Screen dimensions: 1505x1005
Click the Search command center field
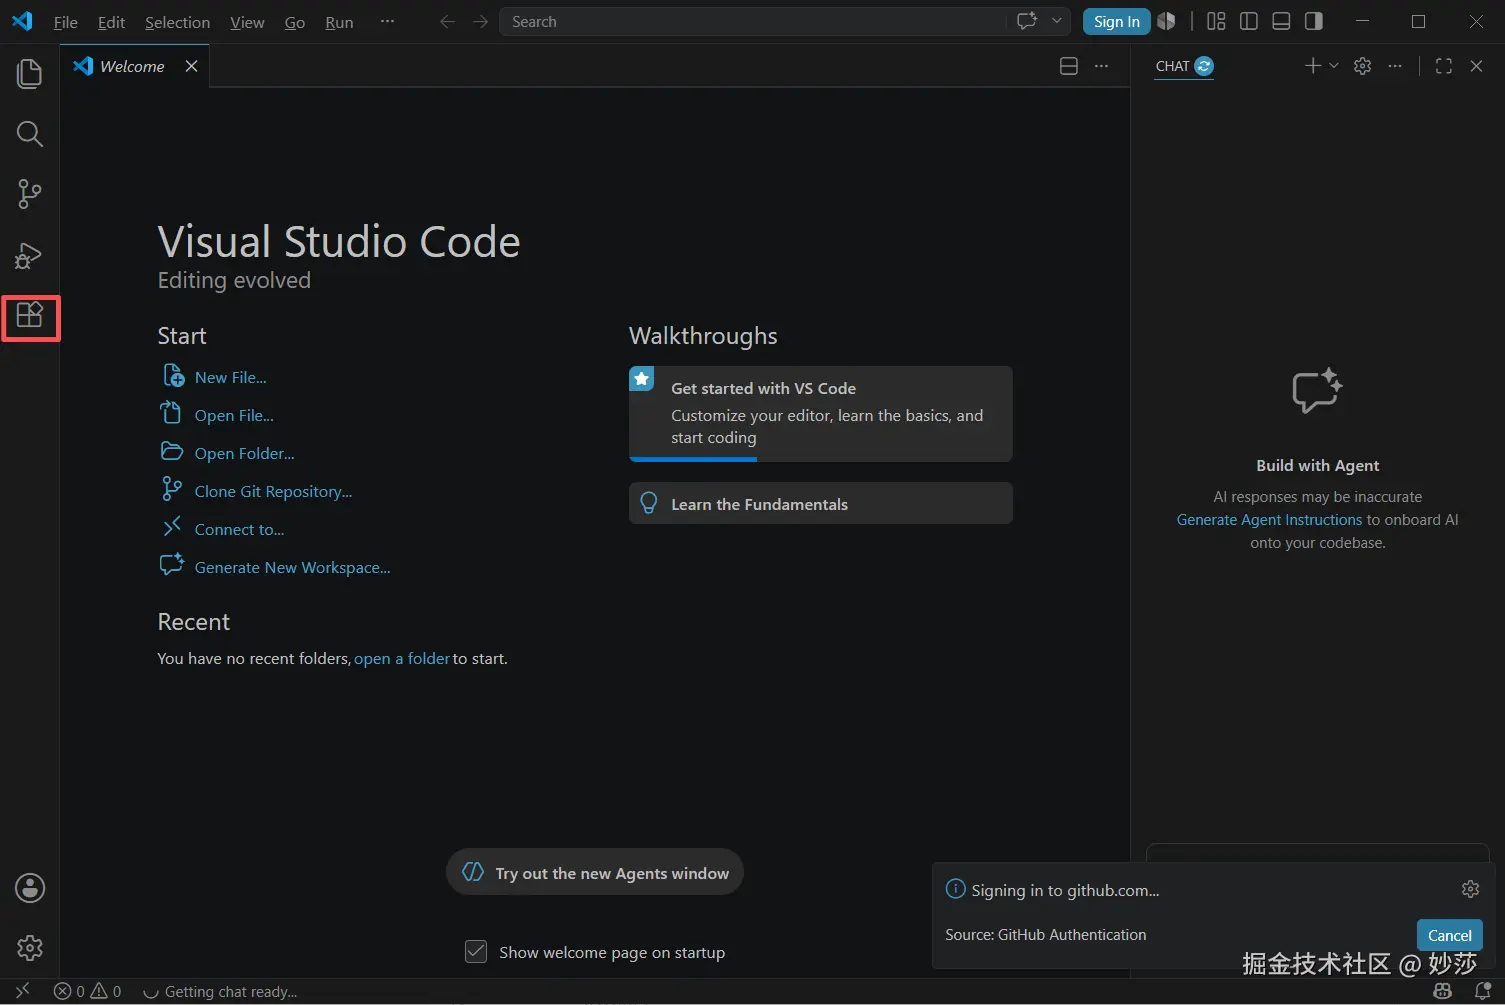pyautogui.click(x=755, y=21)
